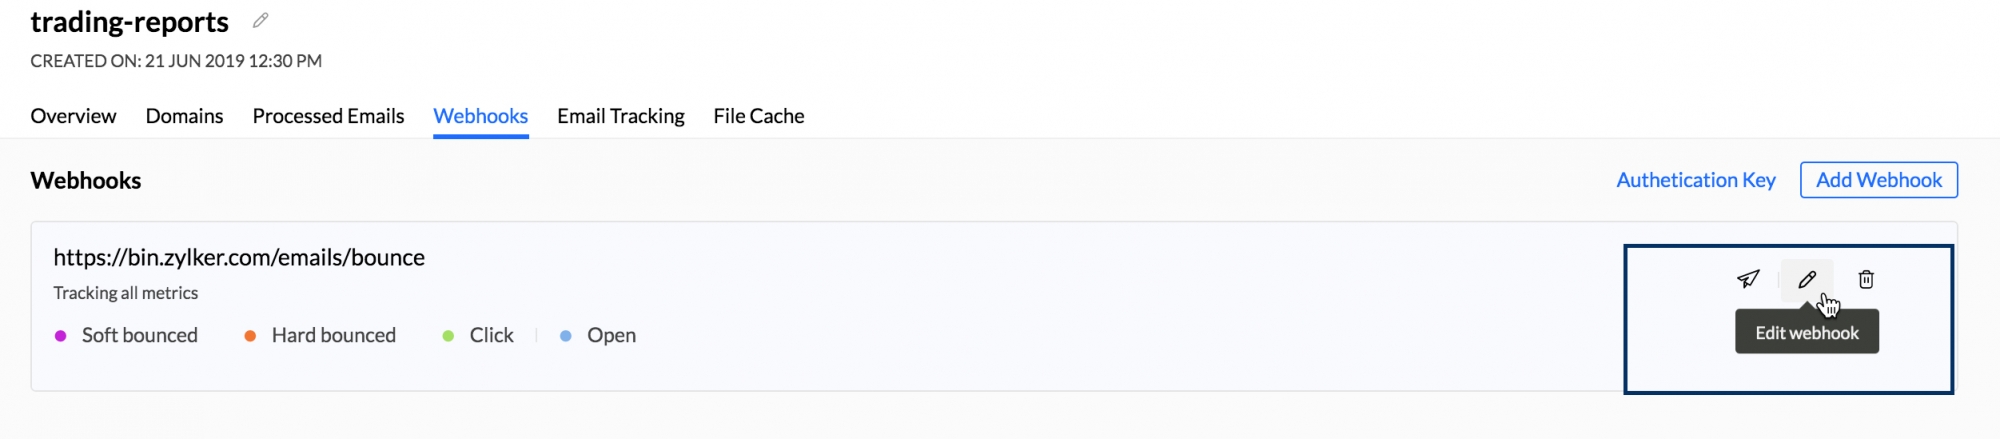Click the bin.zylker.com bounce webhook URL

pos(239,258)
